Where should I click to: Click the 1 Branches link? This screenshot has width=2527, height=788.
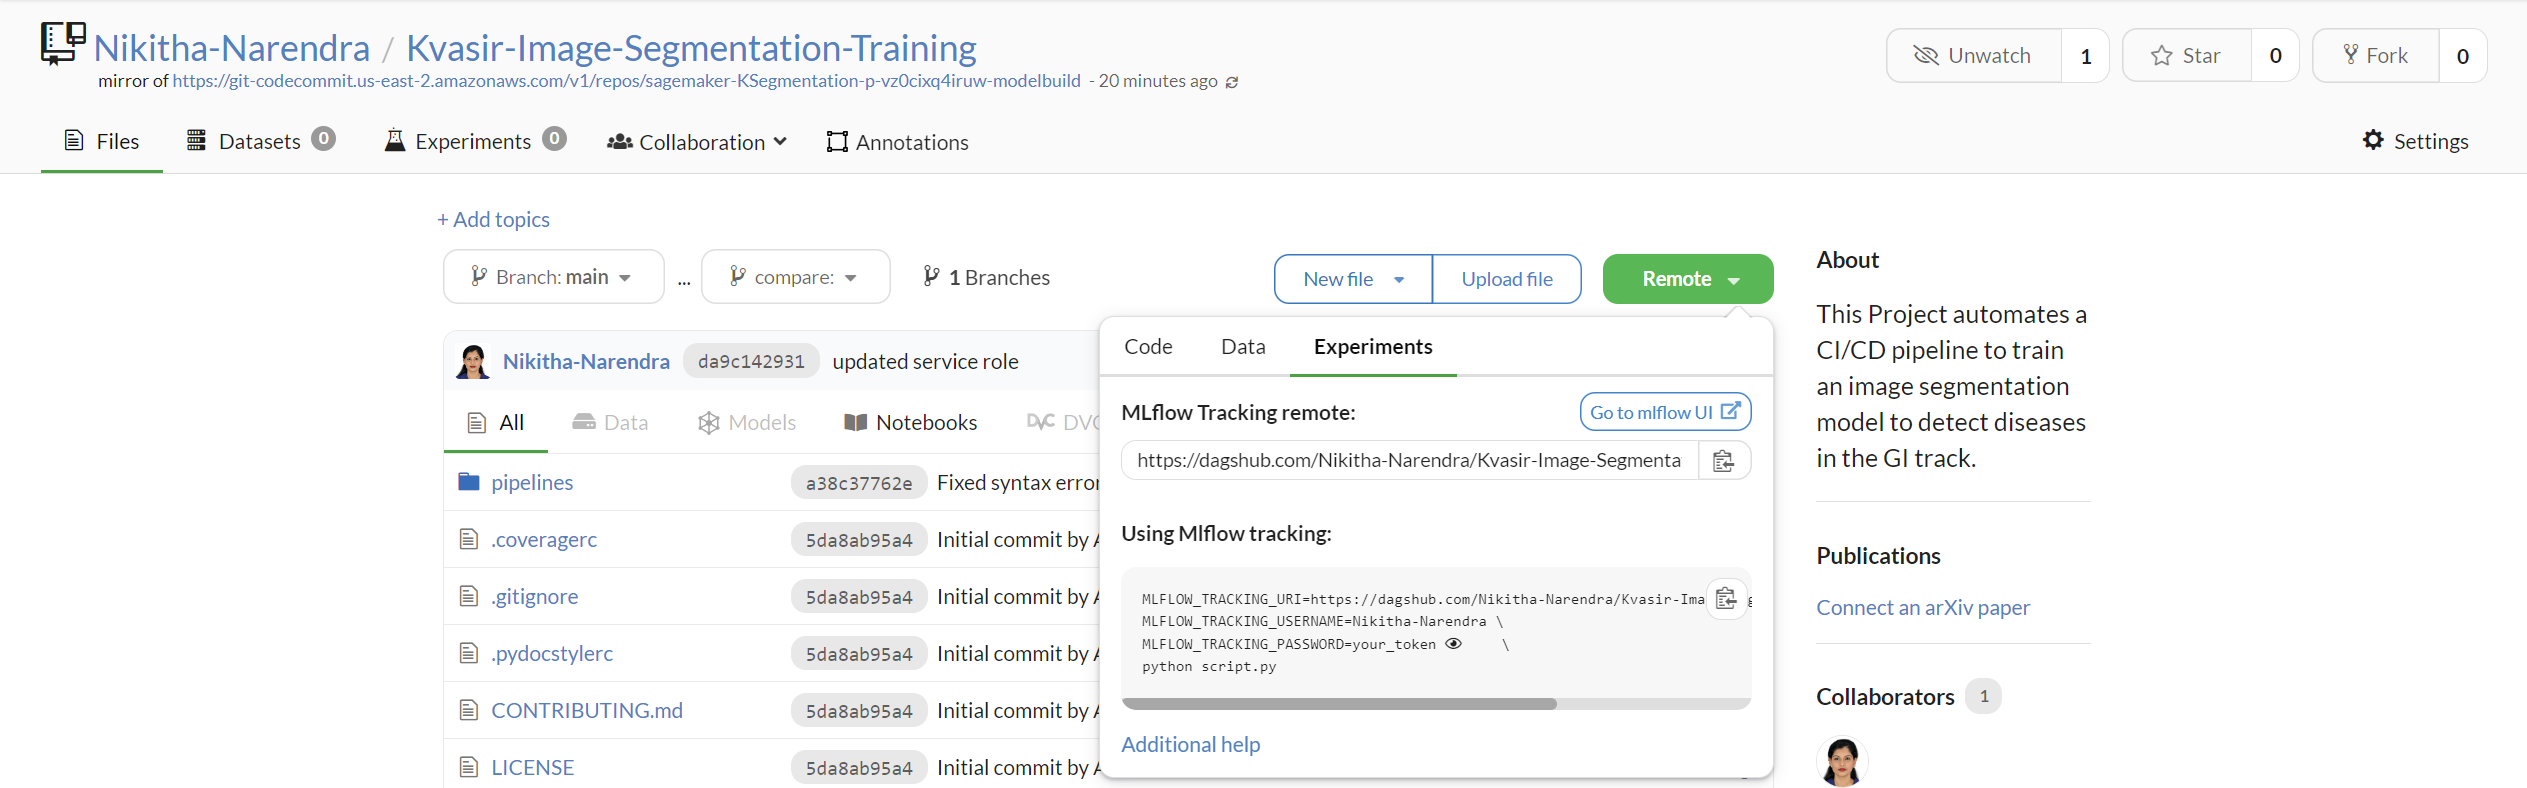click(986, 277)
